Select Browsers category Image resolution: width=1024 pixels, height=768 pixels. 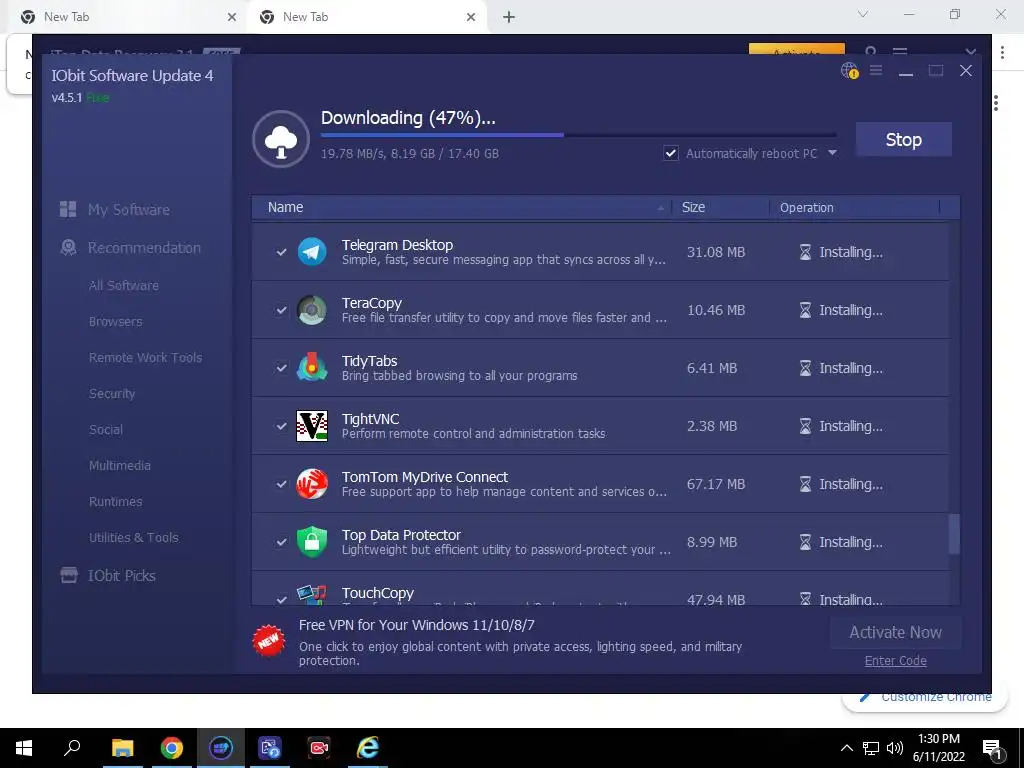click(116, 321)
